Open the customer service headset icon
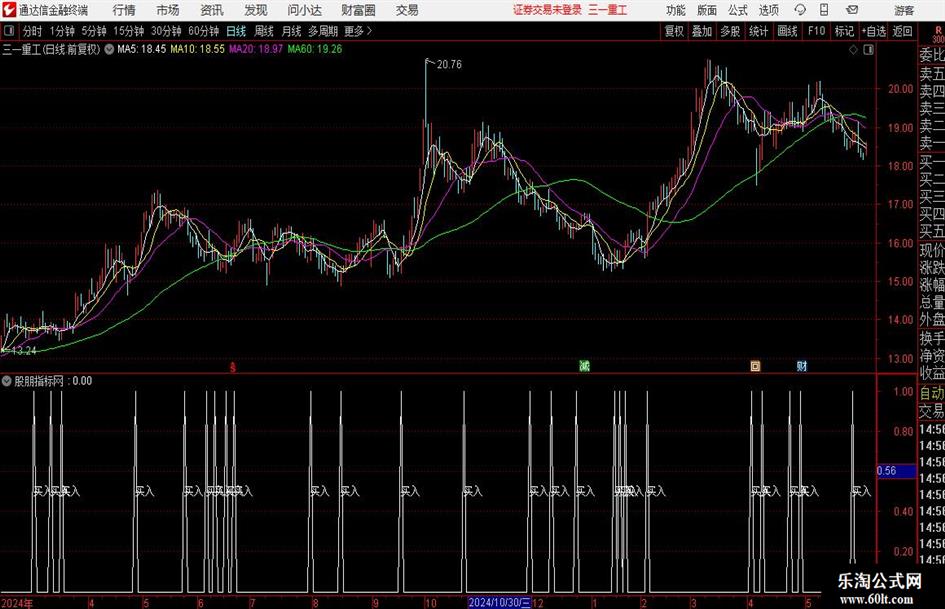Viewport: 945px width, 609px height. (x=800, y=10)
